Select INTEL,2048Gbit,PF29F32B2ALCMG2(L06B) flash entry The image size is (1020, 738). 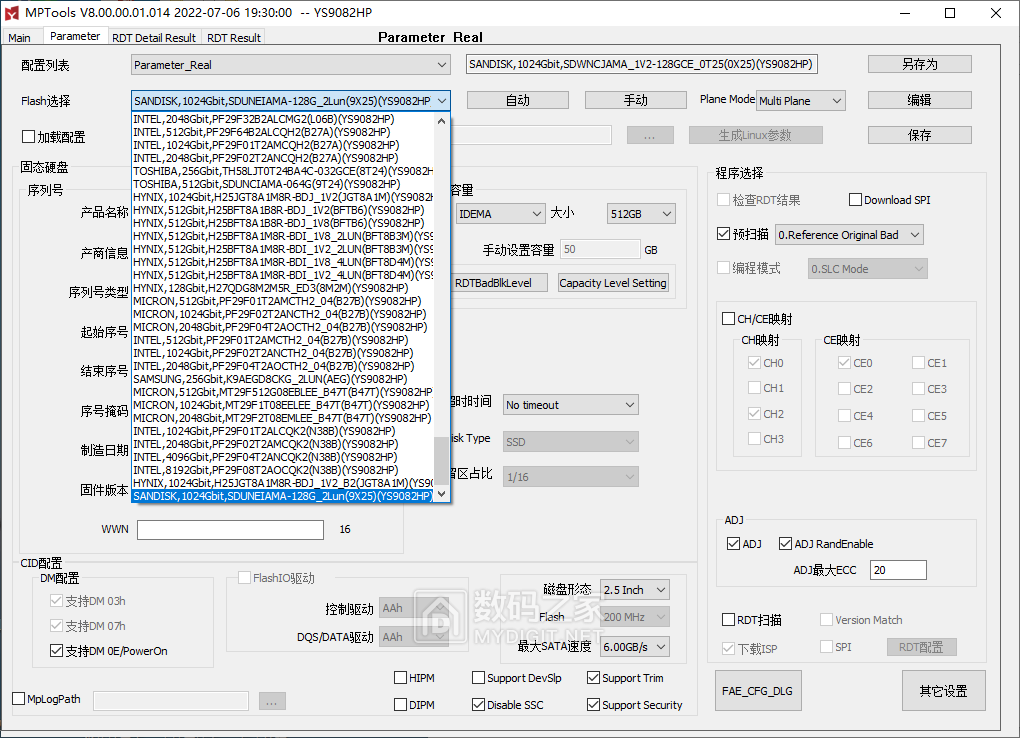pyautogui.click(x=282, y=119)
